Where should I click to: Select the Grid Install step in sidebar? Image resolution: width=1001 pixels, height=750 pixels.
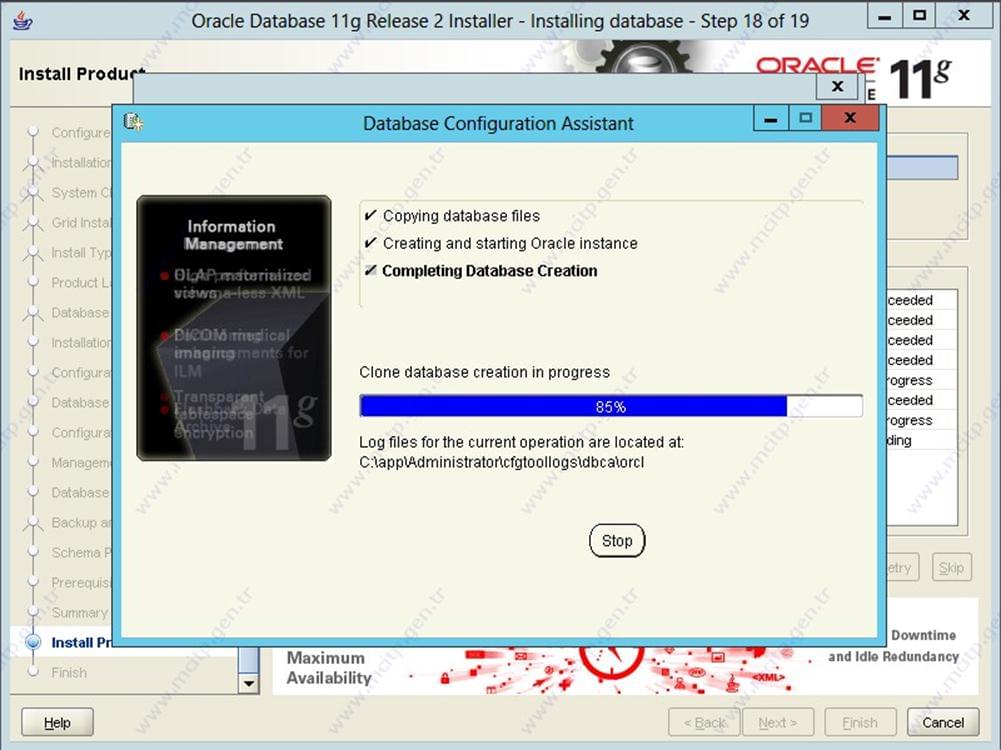81,223
